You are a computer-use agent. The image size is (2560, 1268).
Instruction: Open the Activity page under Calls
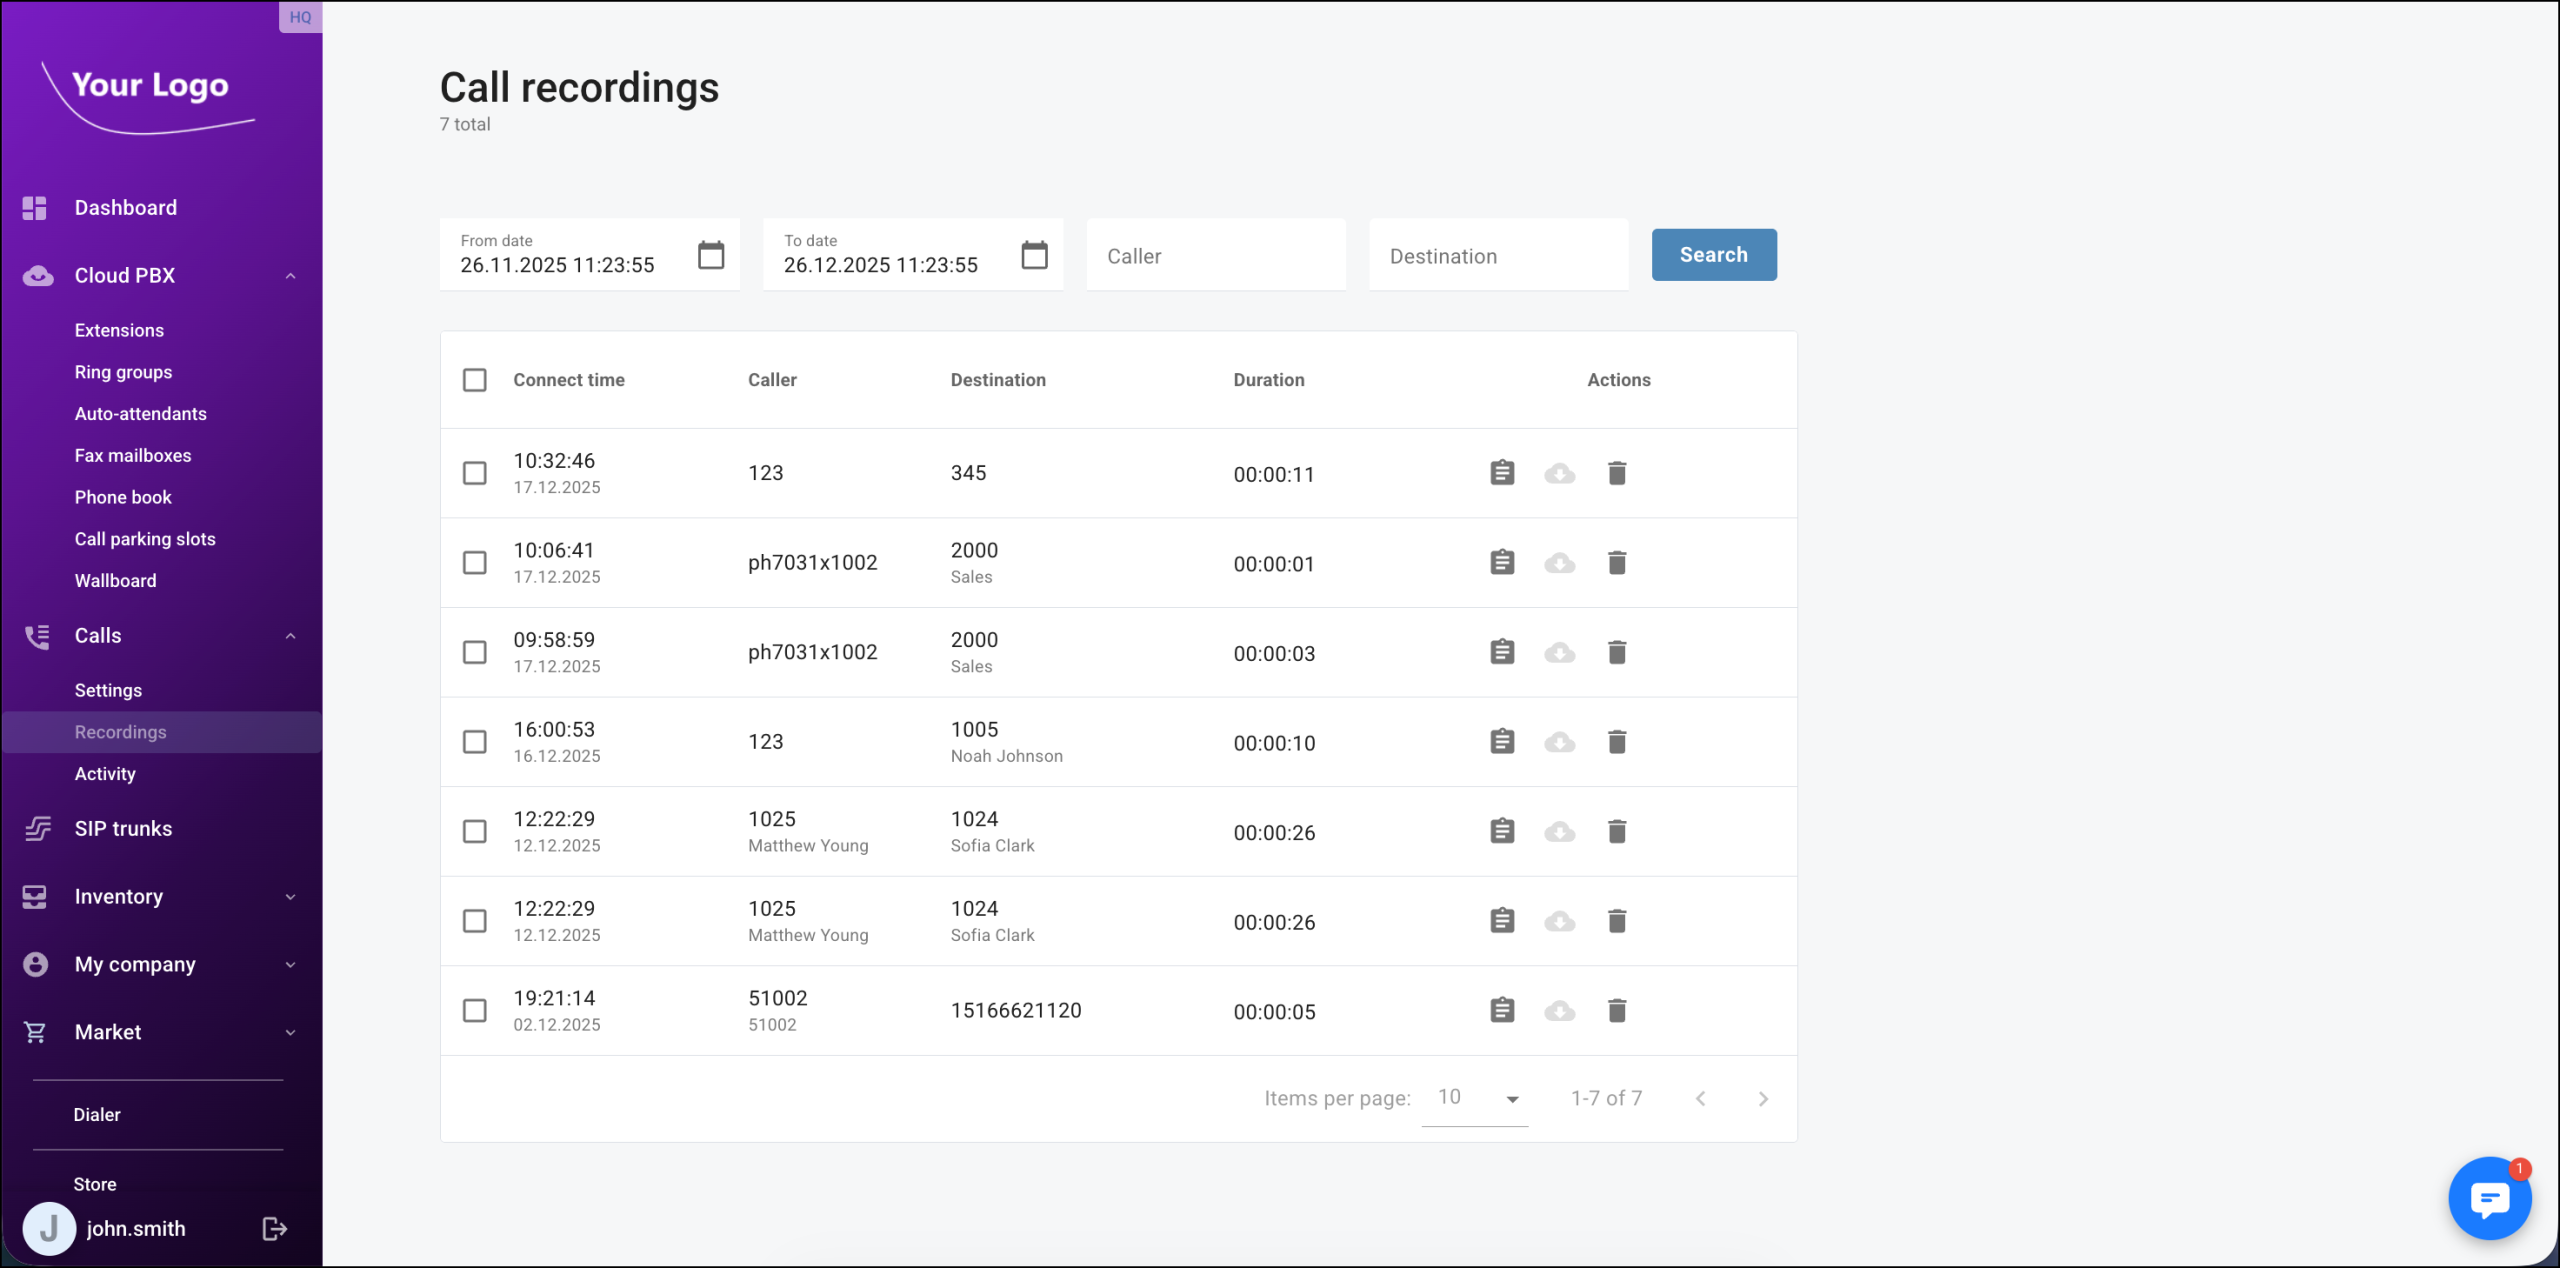pos(105,774)
